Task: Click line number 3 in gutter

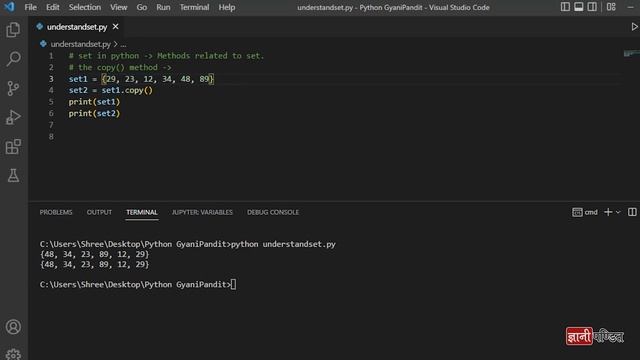Action: [x=51, y=79]
